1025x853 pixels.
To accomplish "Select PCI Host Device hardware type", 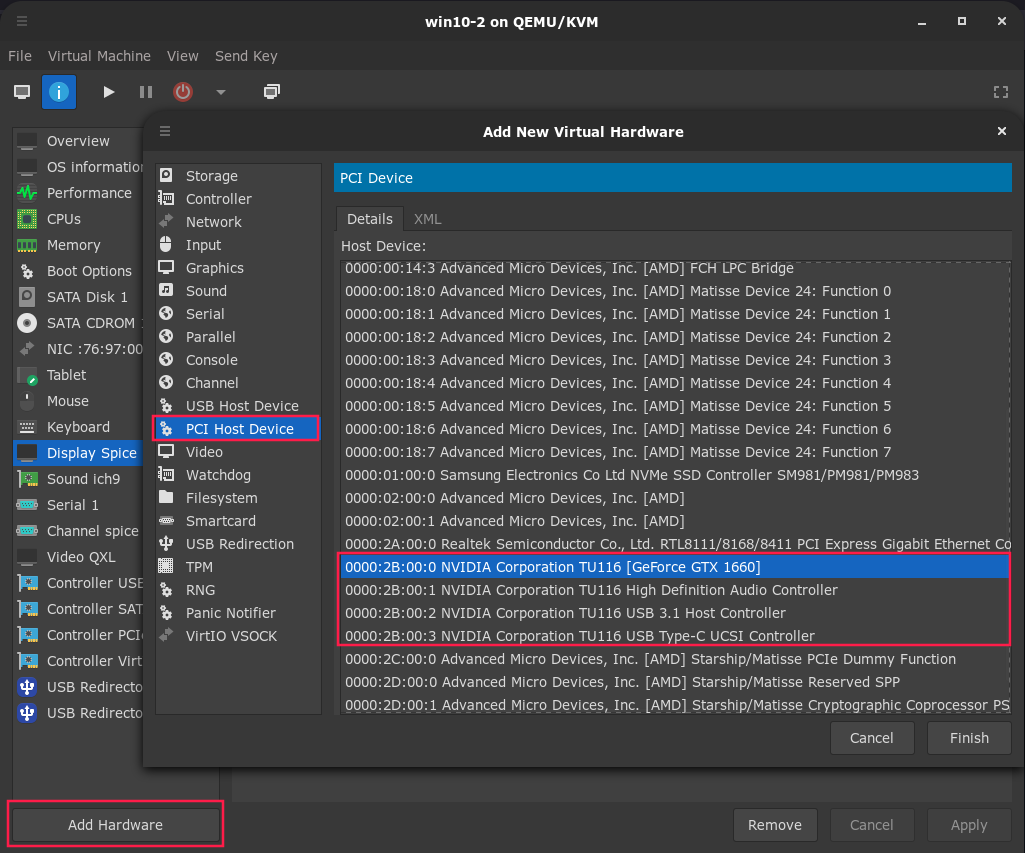I will point(239,429).
